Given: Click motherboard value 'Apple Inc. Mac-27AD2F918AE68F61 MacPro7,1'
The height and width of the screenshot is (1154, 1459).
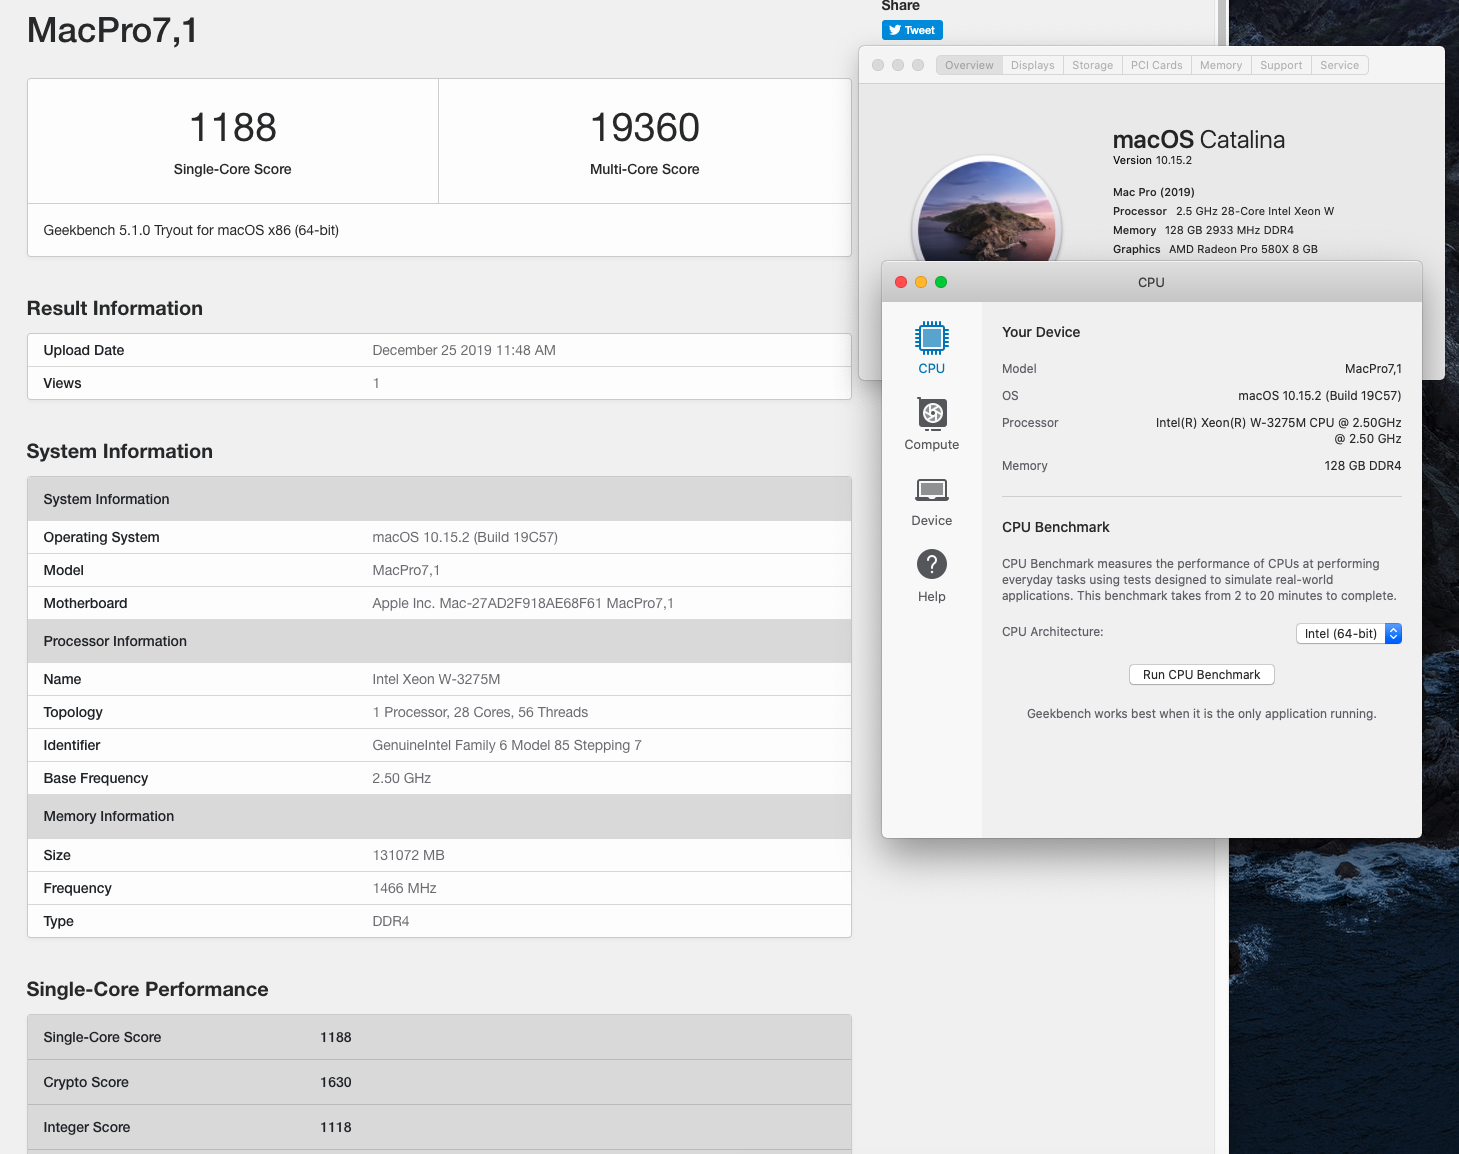Looking at the screenshot, I should point(523,603).
